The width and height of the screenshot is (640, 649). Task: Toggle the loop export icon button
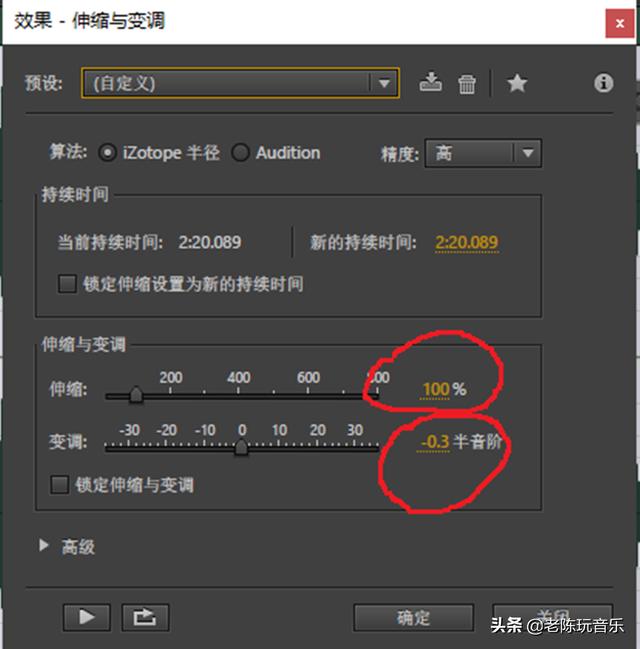click(145, 617)
